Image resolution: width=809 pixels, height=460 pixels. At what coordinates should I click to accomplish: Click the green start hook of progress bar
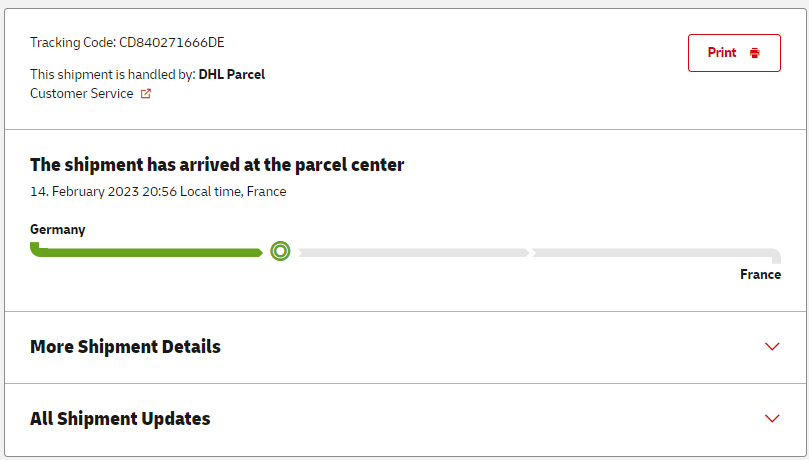(x=35, y=248)
